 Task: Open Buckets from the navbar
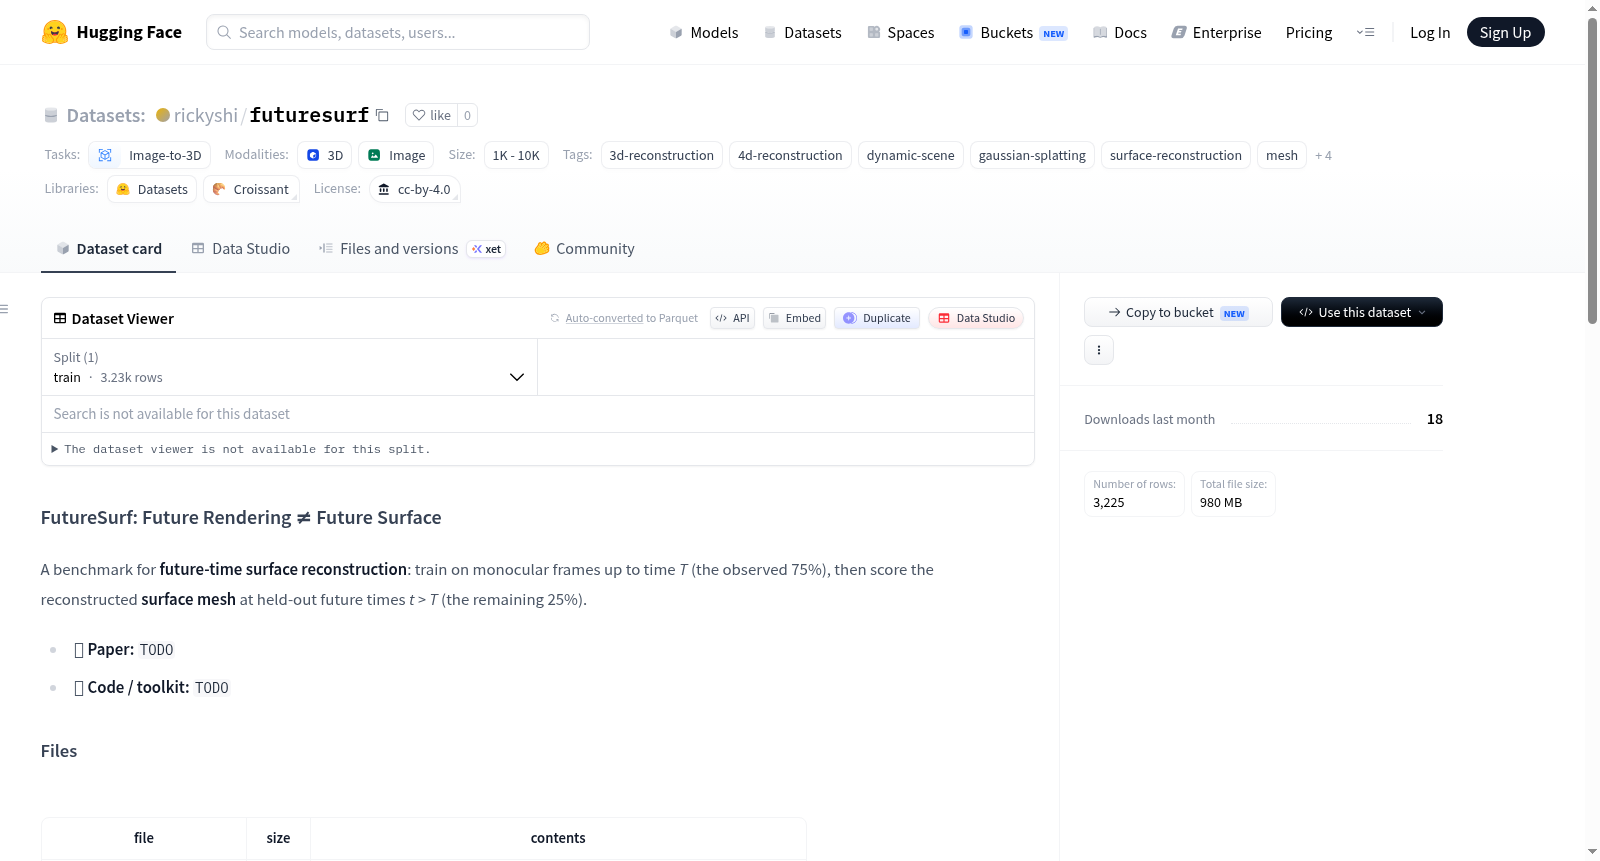(1013, 32)
